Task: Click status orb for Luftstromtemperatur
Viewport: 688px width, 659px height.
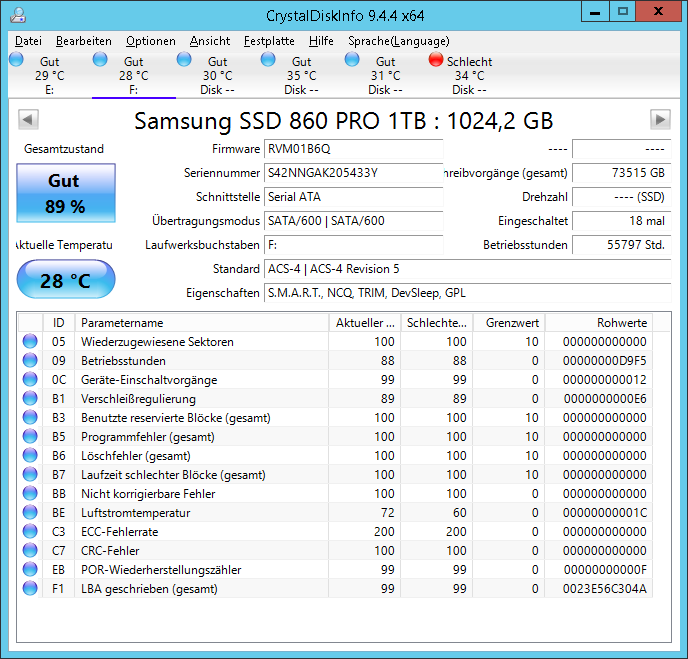Action: pyautogui.click(x=30, y=512)
